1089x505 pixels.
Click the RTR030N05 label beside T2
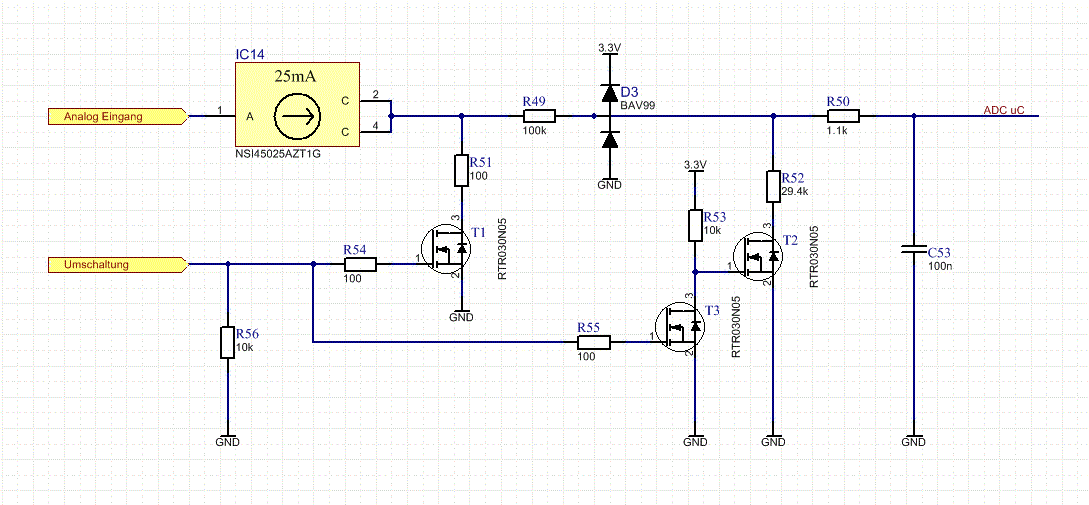click(x=813, y=256)
